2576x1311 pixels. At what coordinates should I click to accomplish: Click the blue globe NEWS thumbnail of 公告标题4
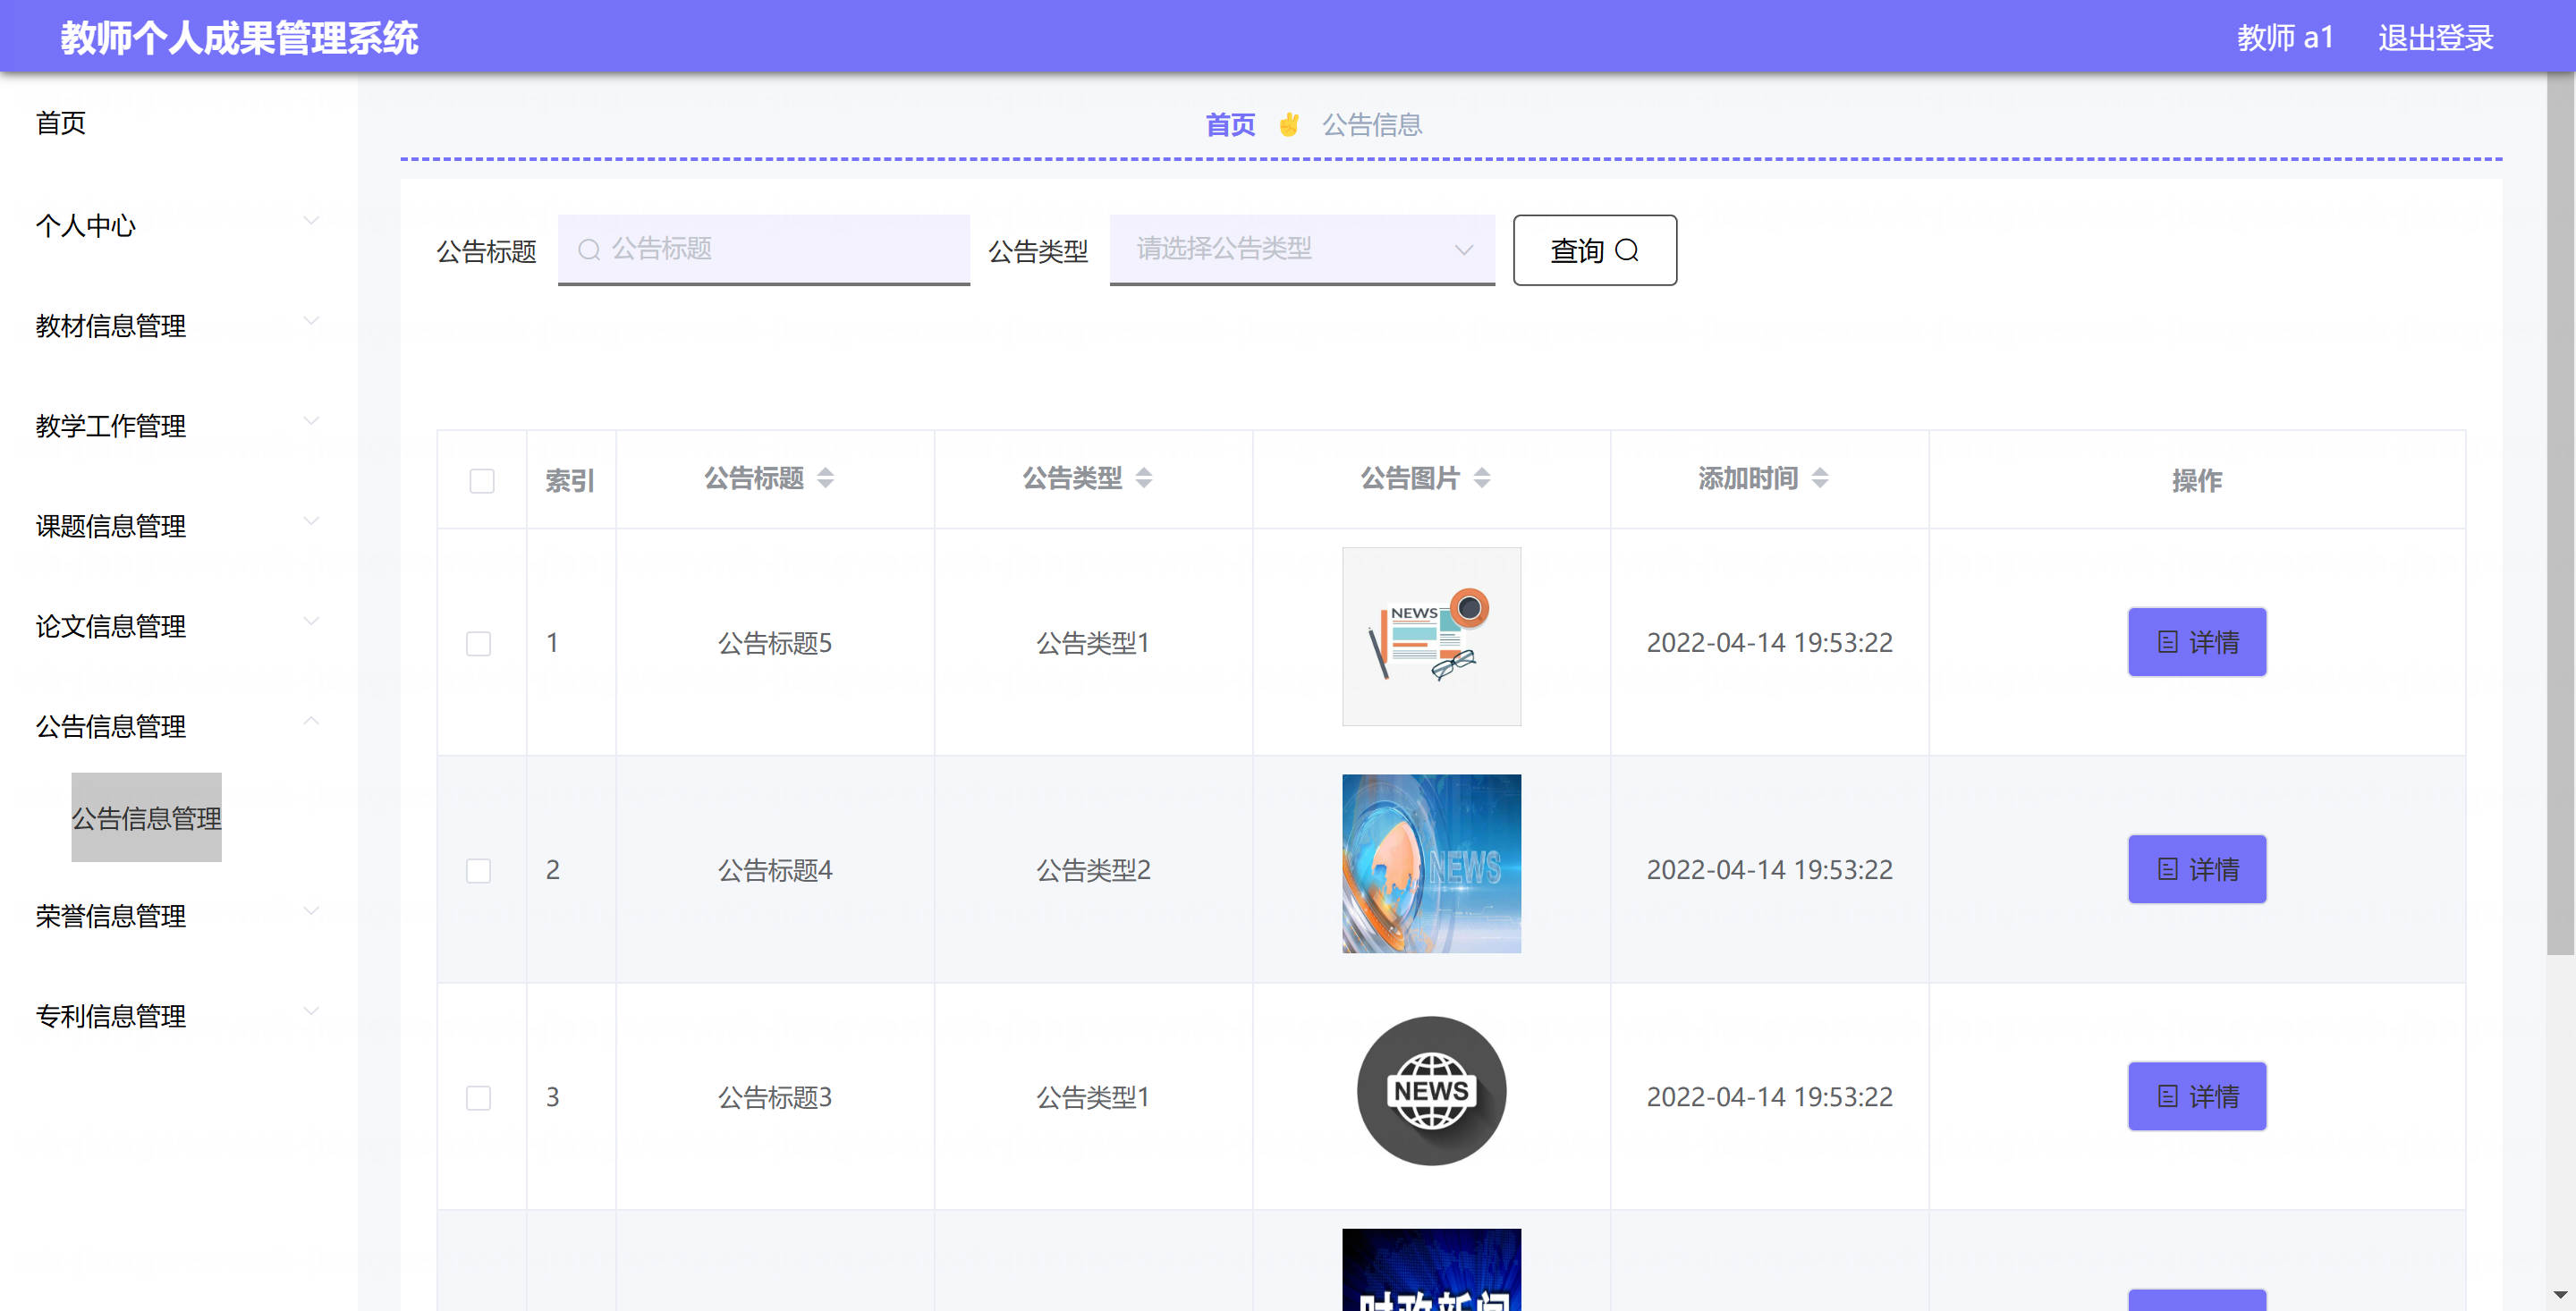[1431, 863]
